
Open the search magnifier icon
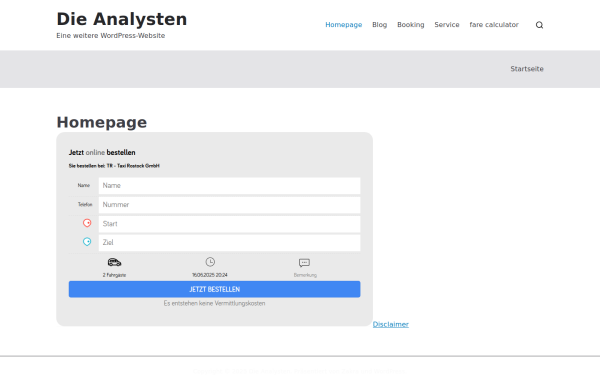[539, 25]
